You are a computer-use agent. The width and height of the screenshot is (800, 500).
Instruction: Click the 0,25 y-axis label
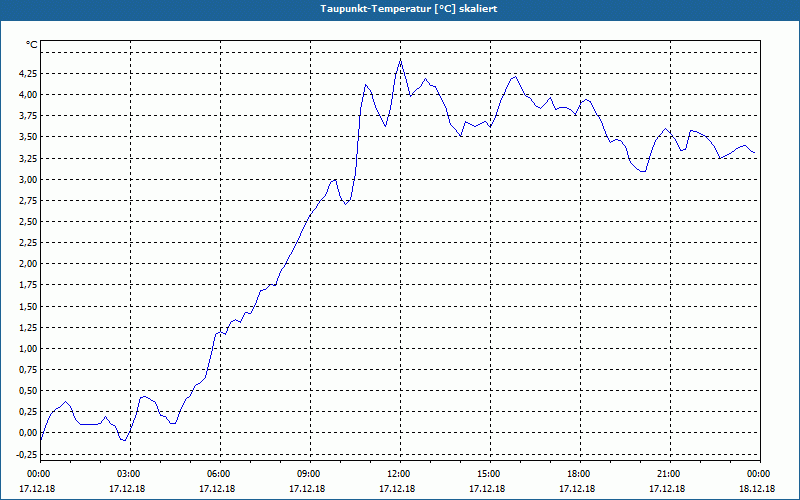point(27,412)
